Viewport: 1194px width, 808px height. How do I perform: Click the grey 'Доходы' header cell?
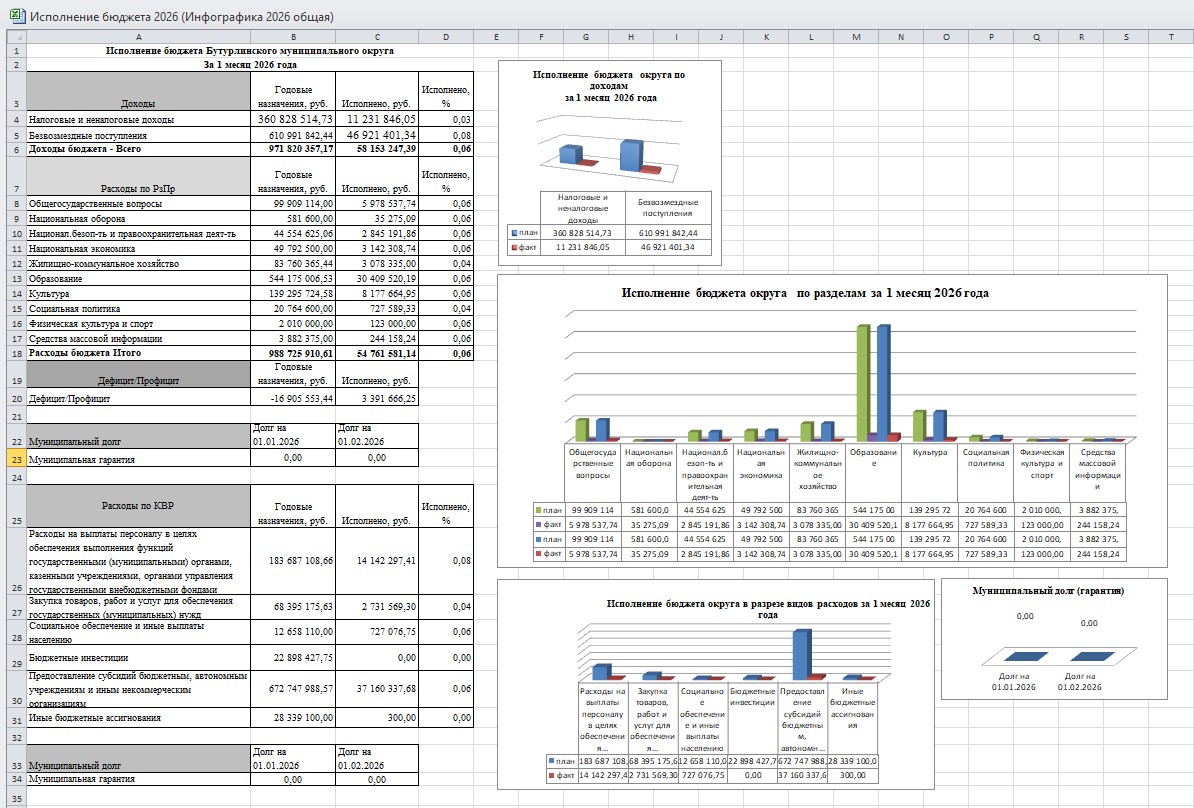(x=138, y=92)
